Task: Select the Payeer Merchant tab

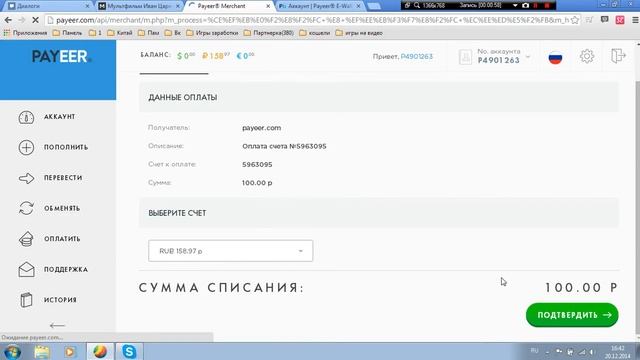Action: 230,6
